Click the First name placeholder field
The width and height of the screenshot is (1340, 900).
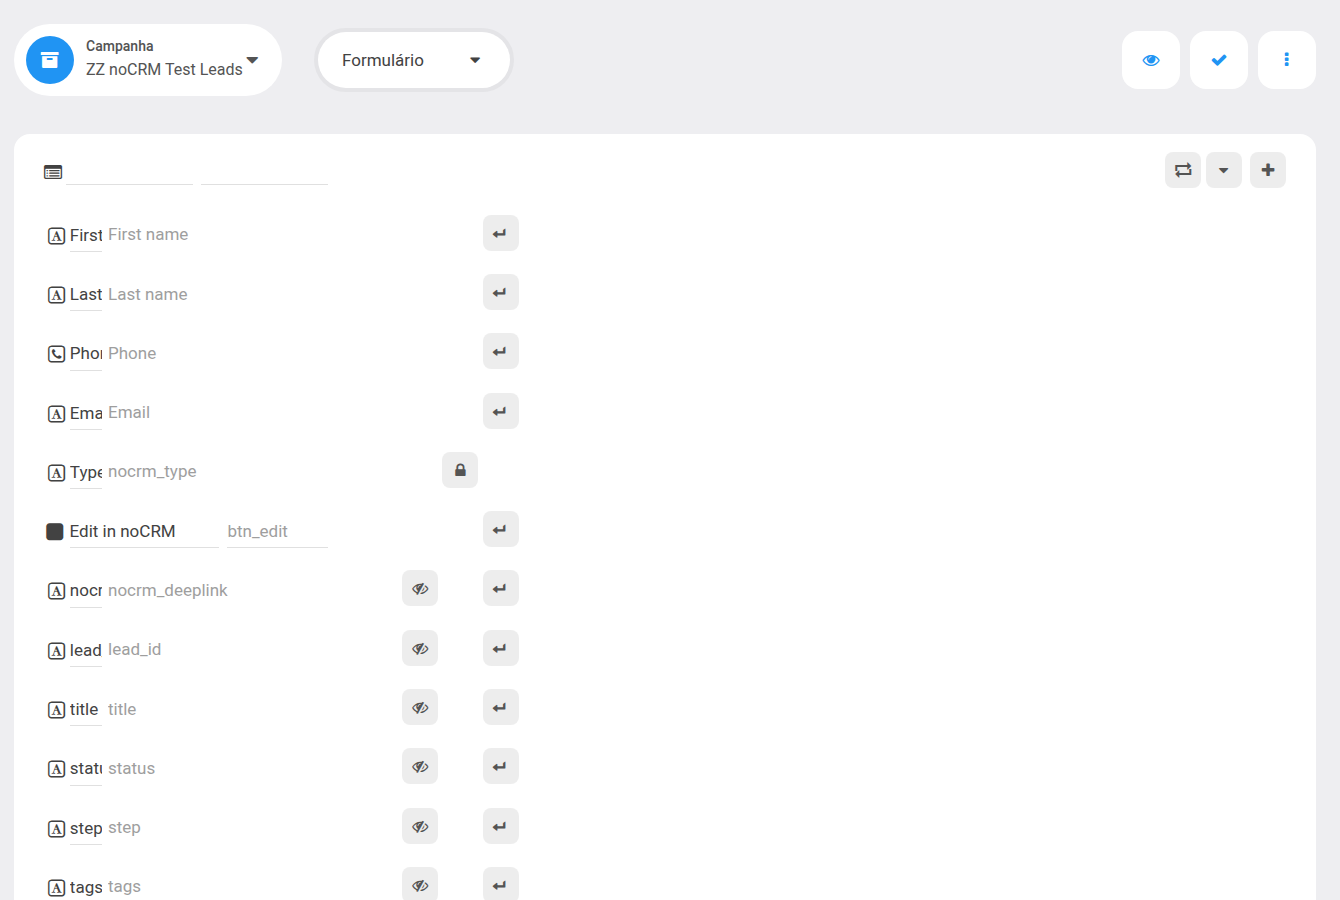[x=148, y=235]
